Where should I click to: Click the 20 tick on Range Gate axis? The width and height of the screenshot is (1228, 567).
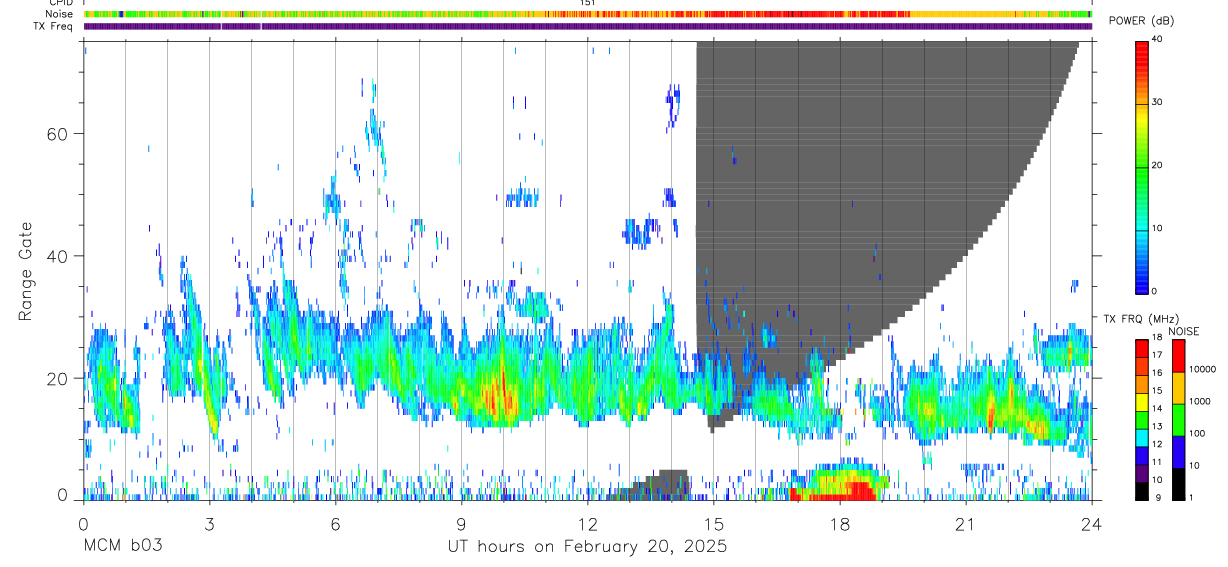tap(57, 378)
